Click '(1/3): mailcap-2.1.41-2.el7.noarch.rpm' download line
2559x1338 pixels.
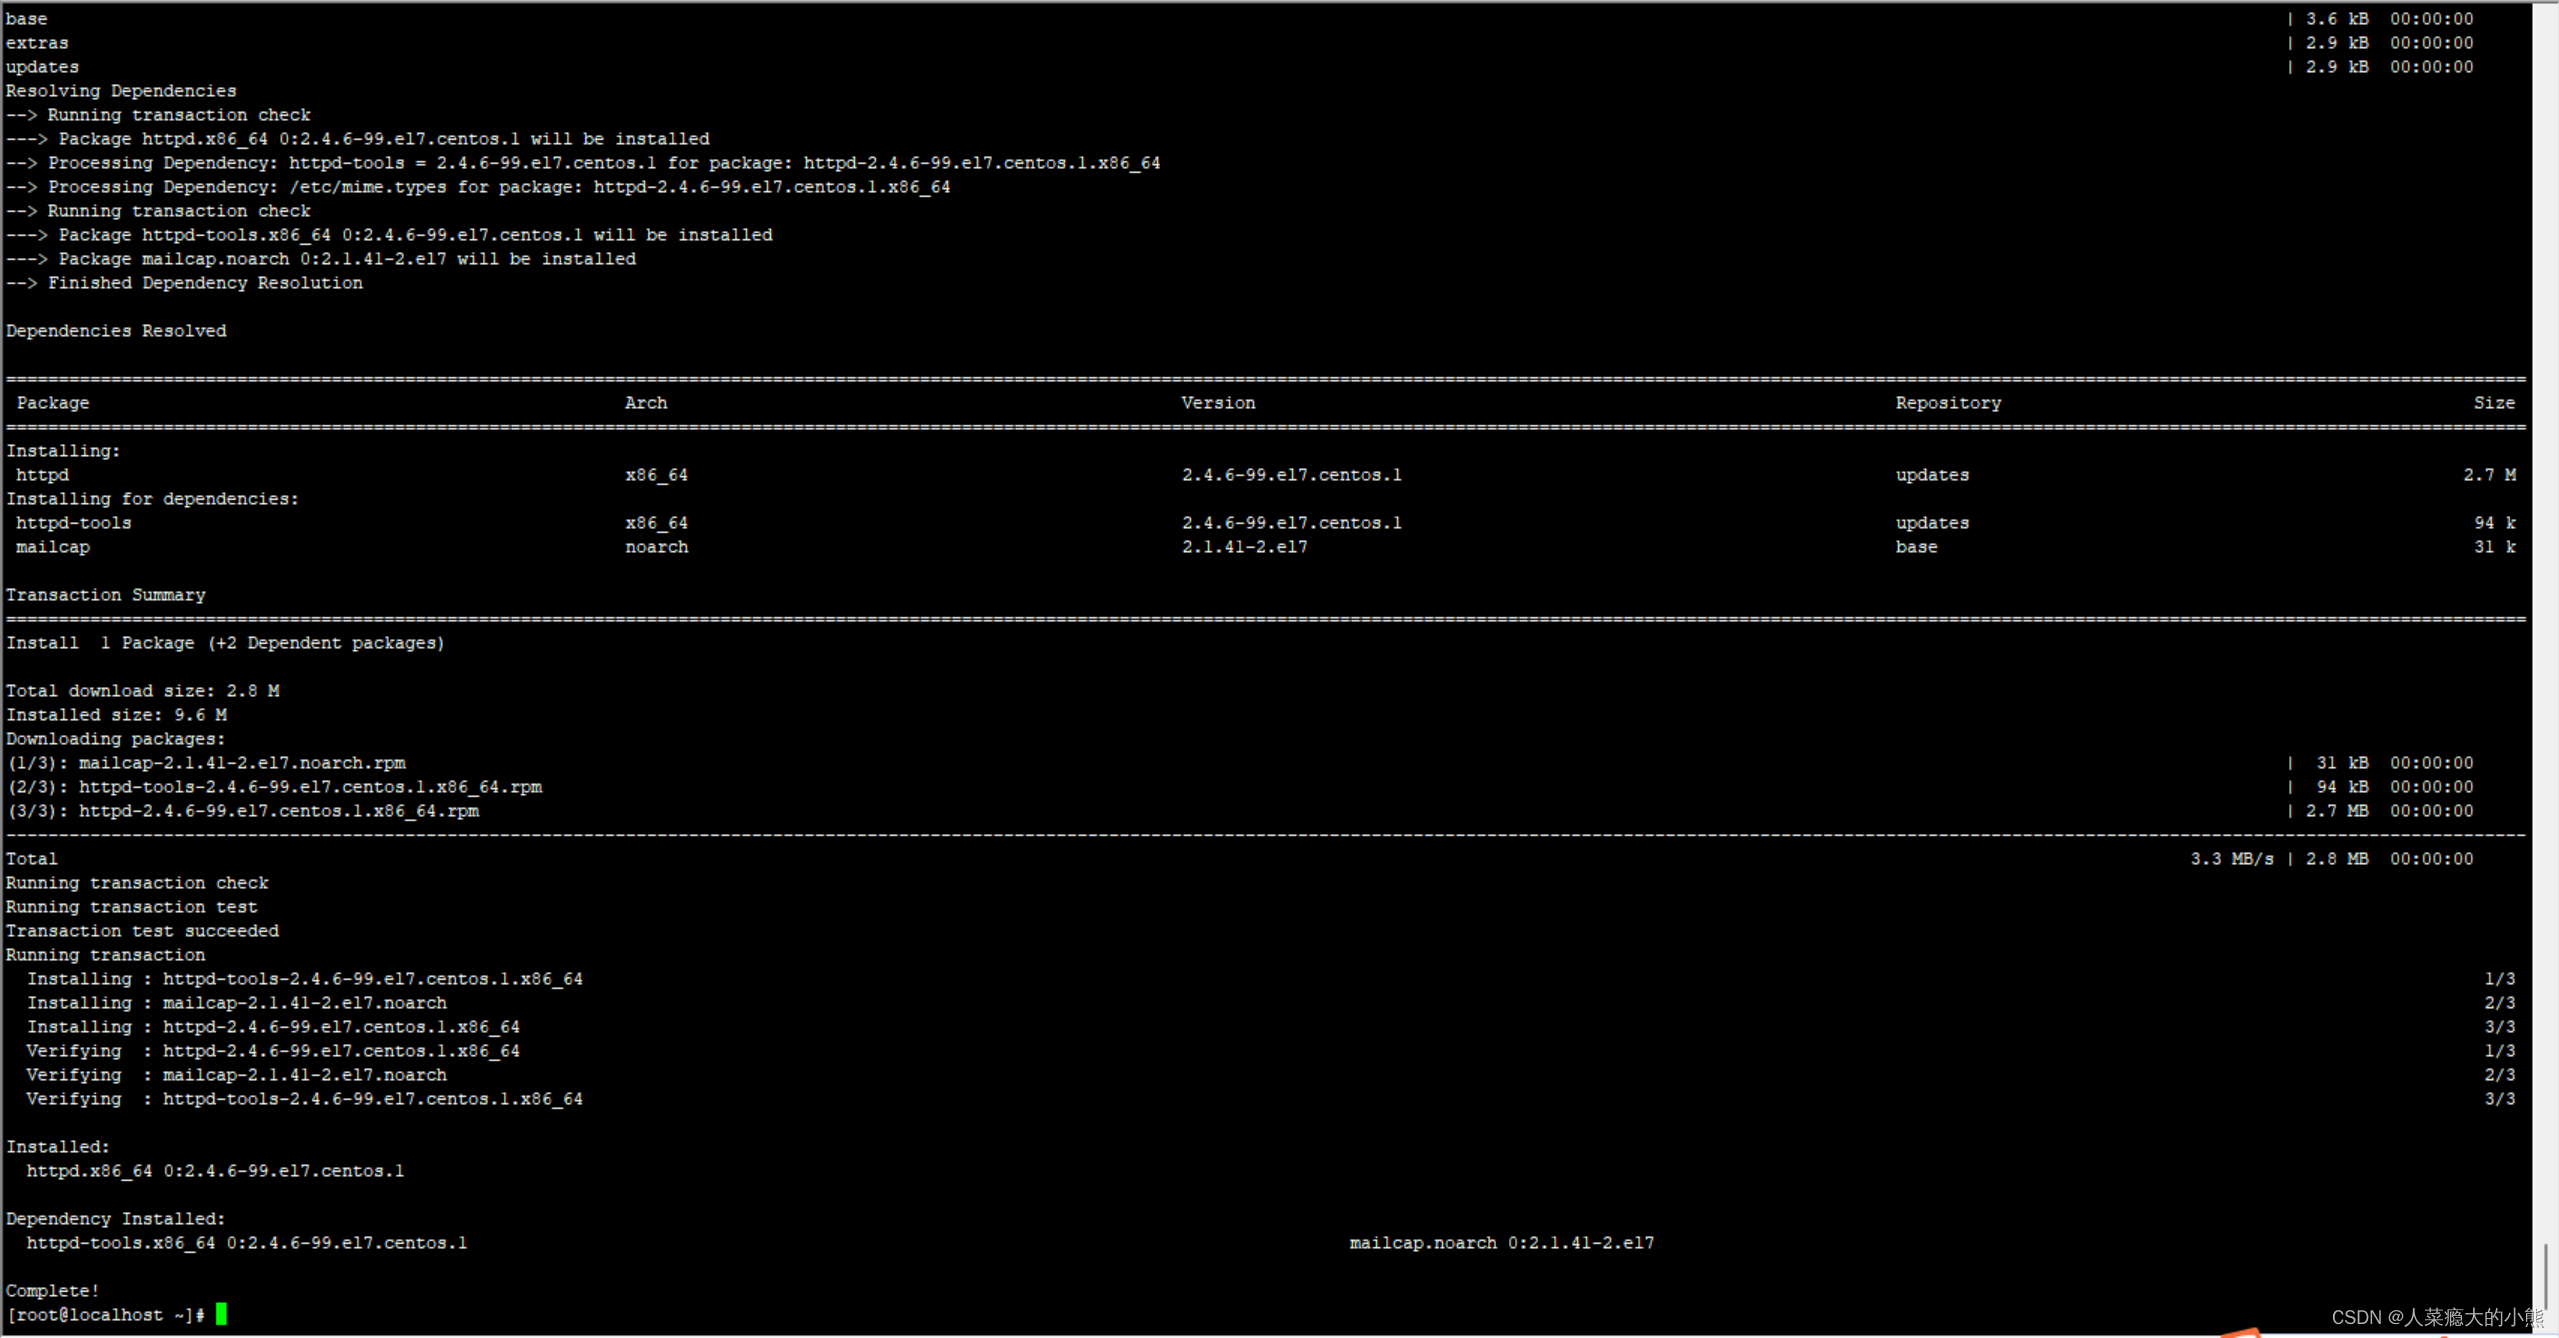206,763
